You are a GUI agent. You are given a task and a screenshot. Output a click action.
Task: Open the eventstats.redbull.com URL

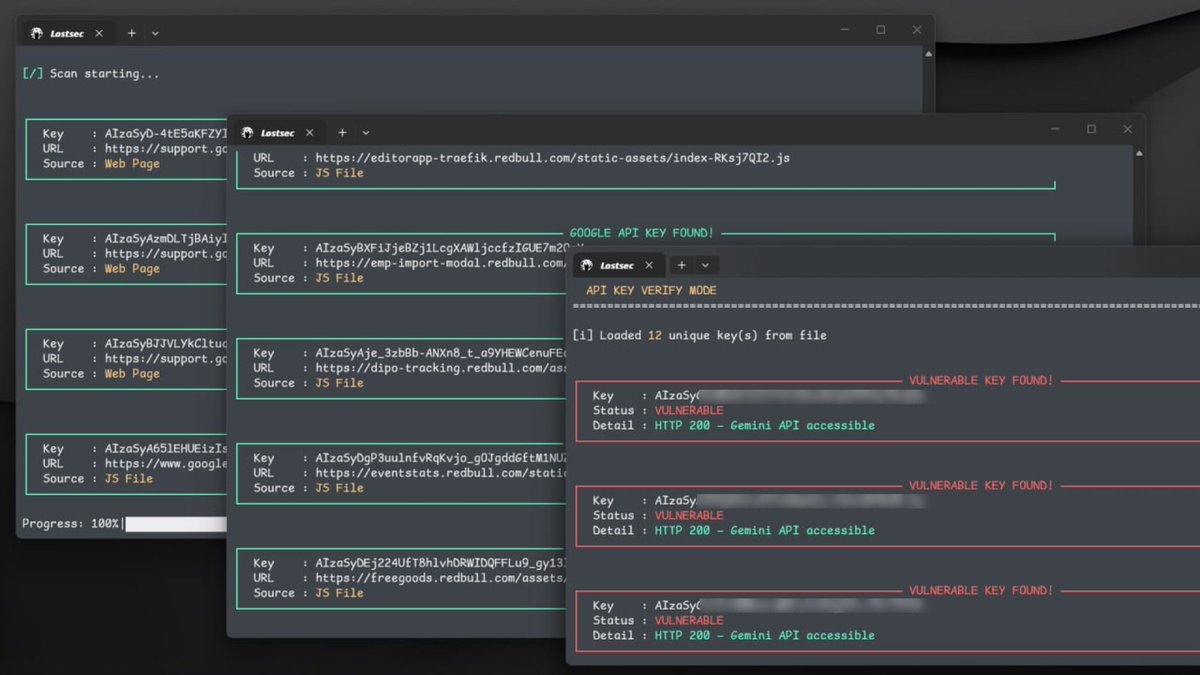click(441, 473)
